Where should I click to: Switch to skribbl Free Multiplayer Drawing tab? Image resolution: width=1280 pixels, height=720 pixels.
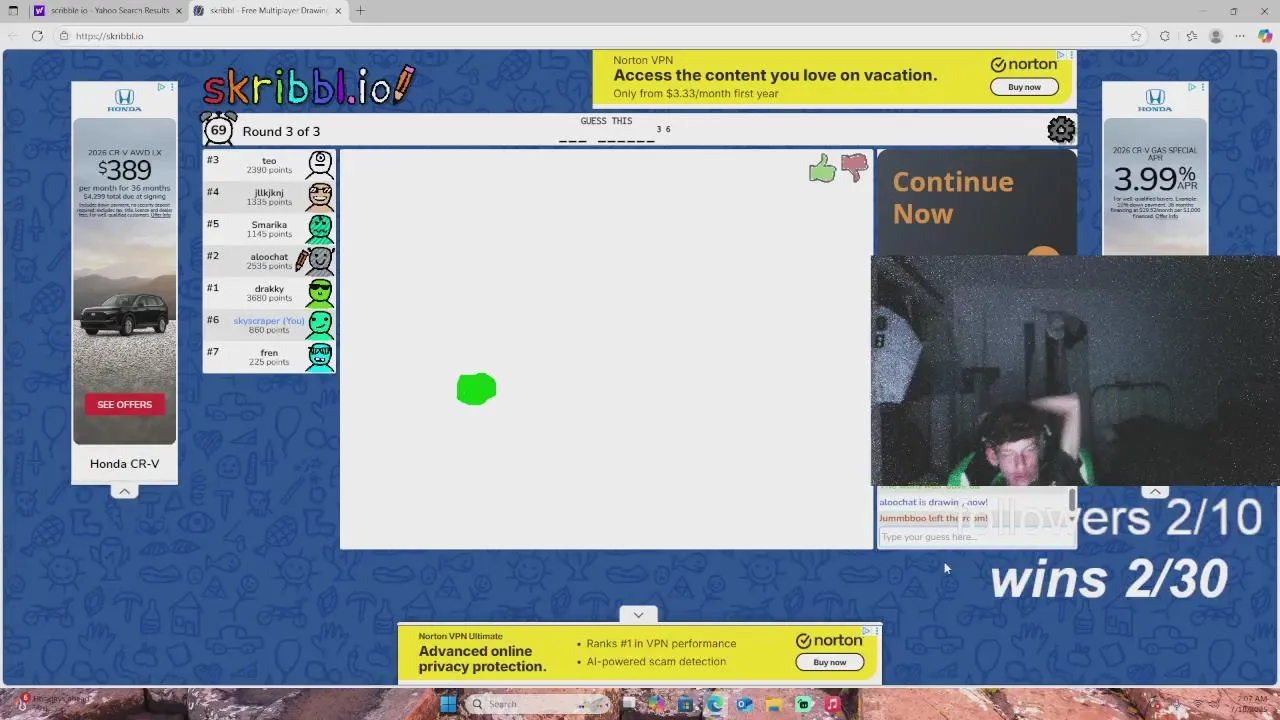click(268, 11)
